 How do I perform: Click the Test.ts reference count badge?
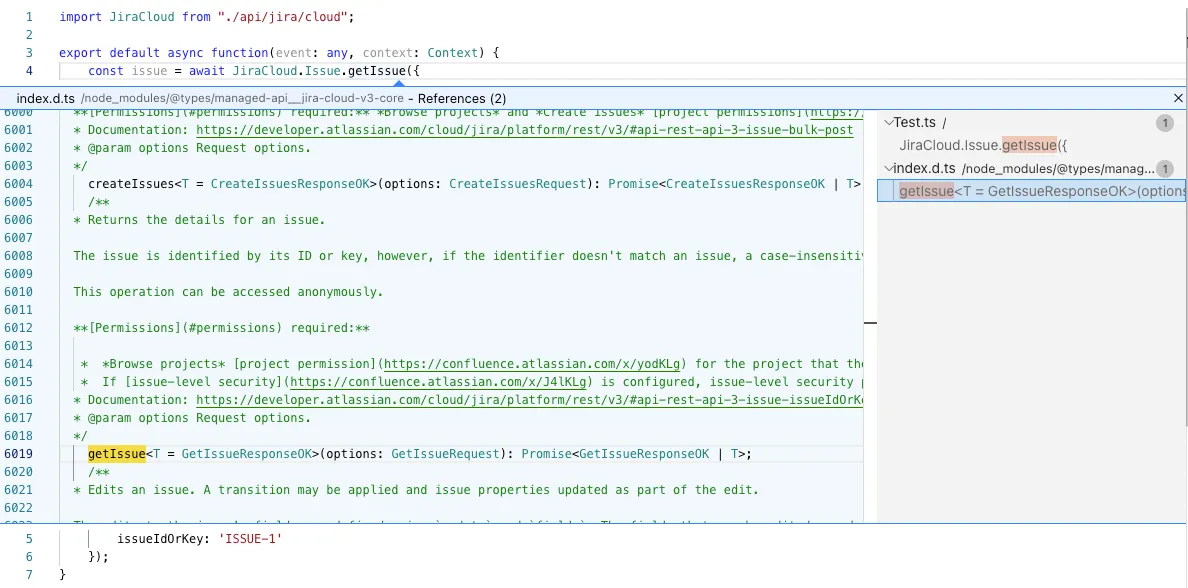click(x=1165, y=123)
